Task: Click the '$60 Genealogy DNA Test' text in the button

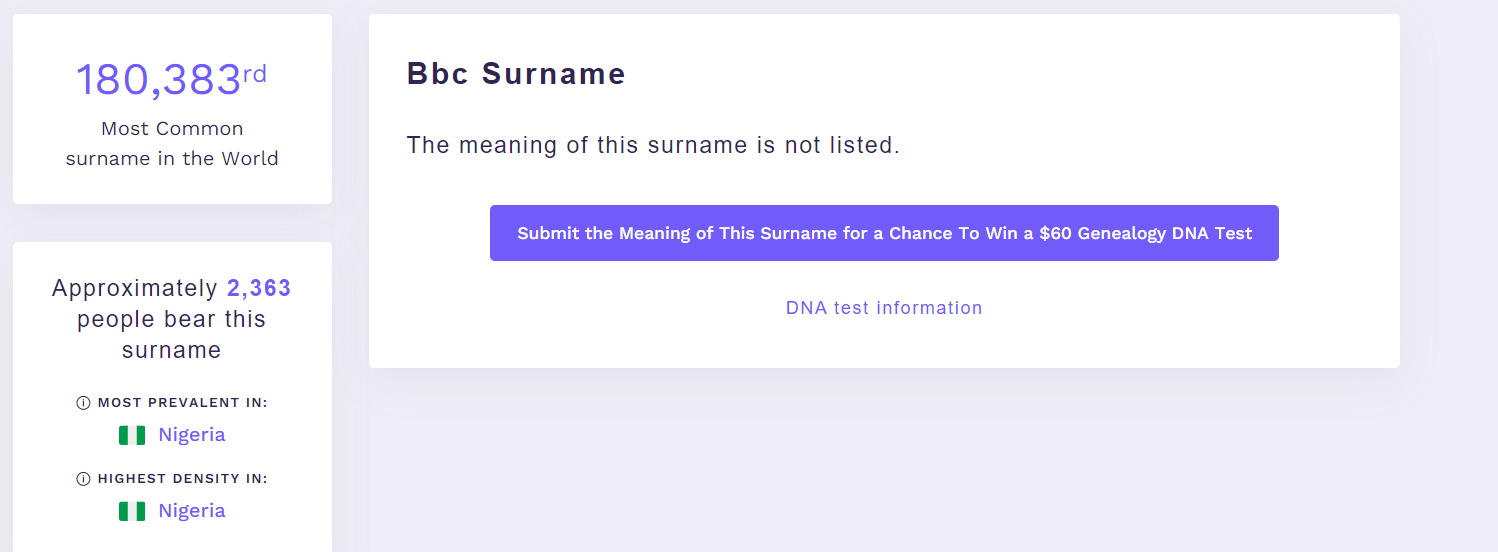Action: tap(1146, 233)
